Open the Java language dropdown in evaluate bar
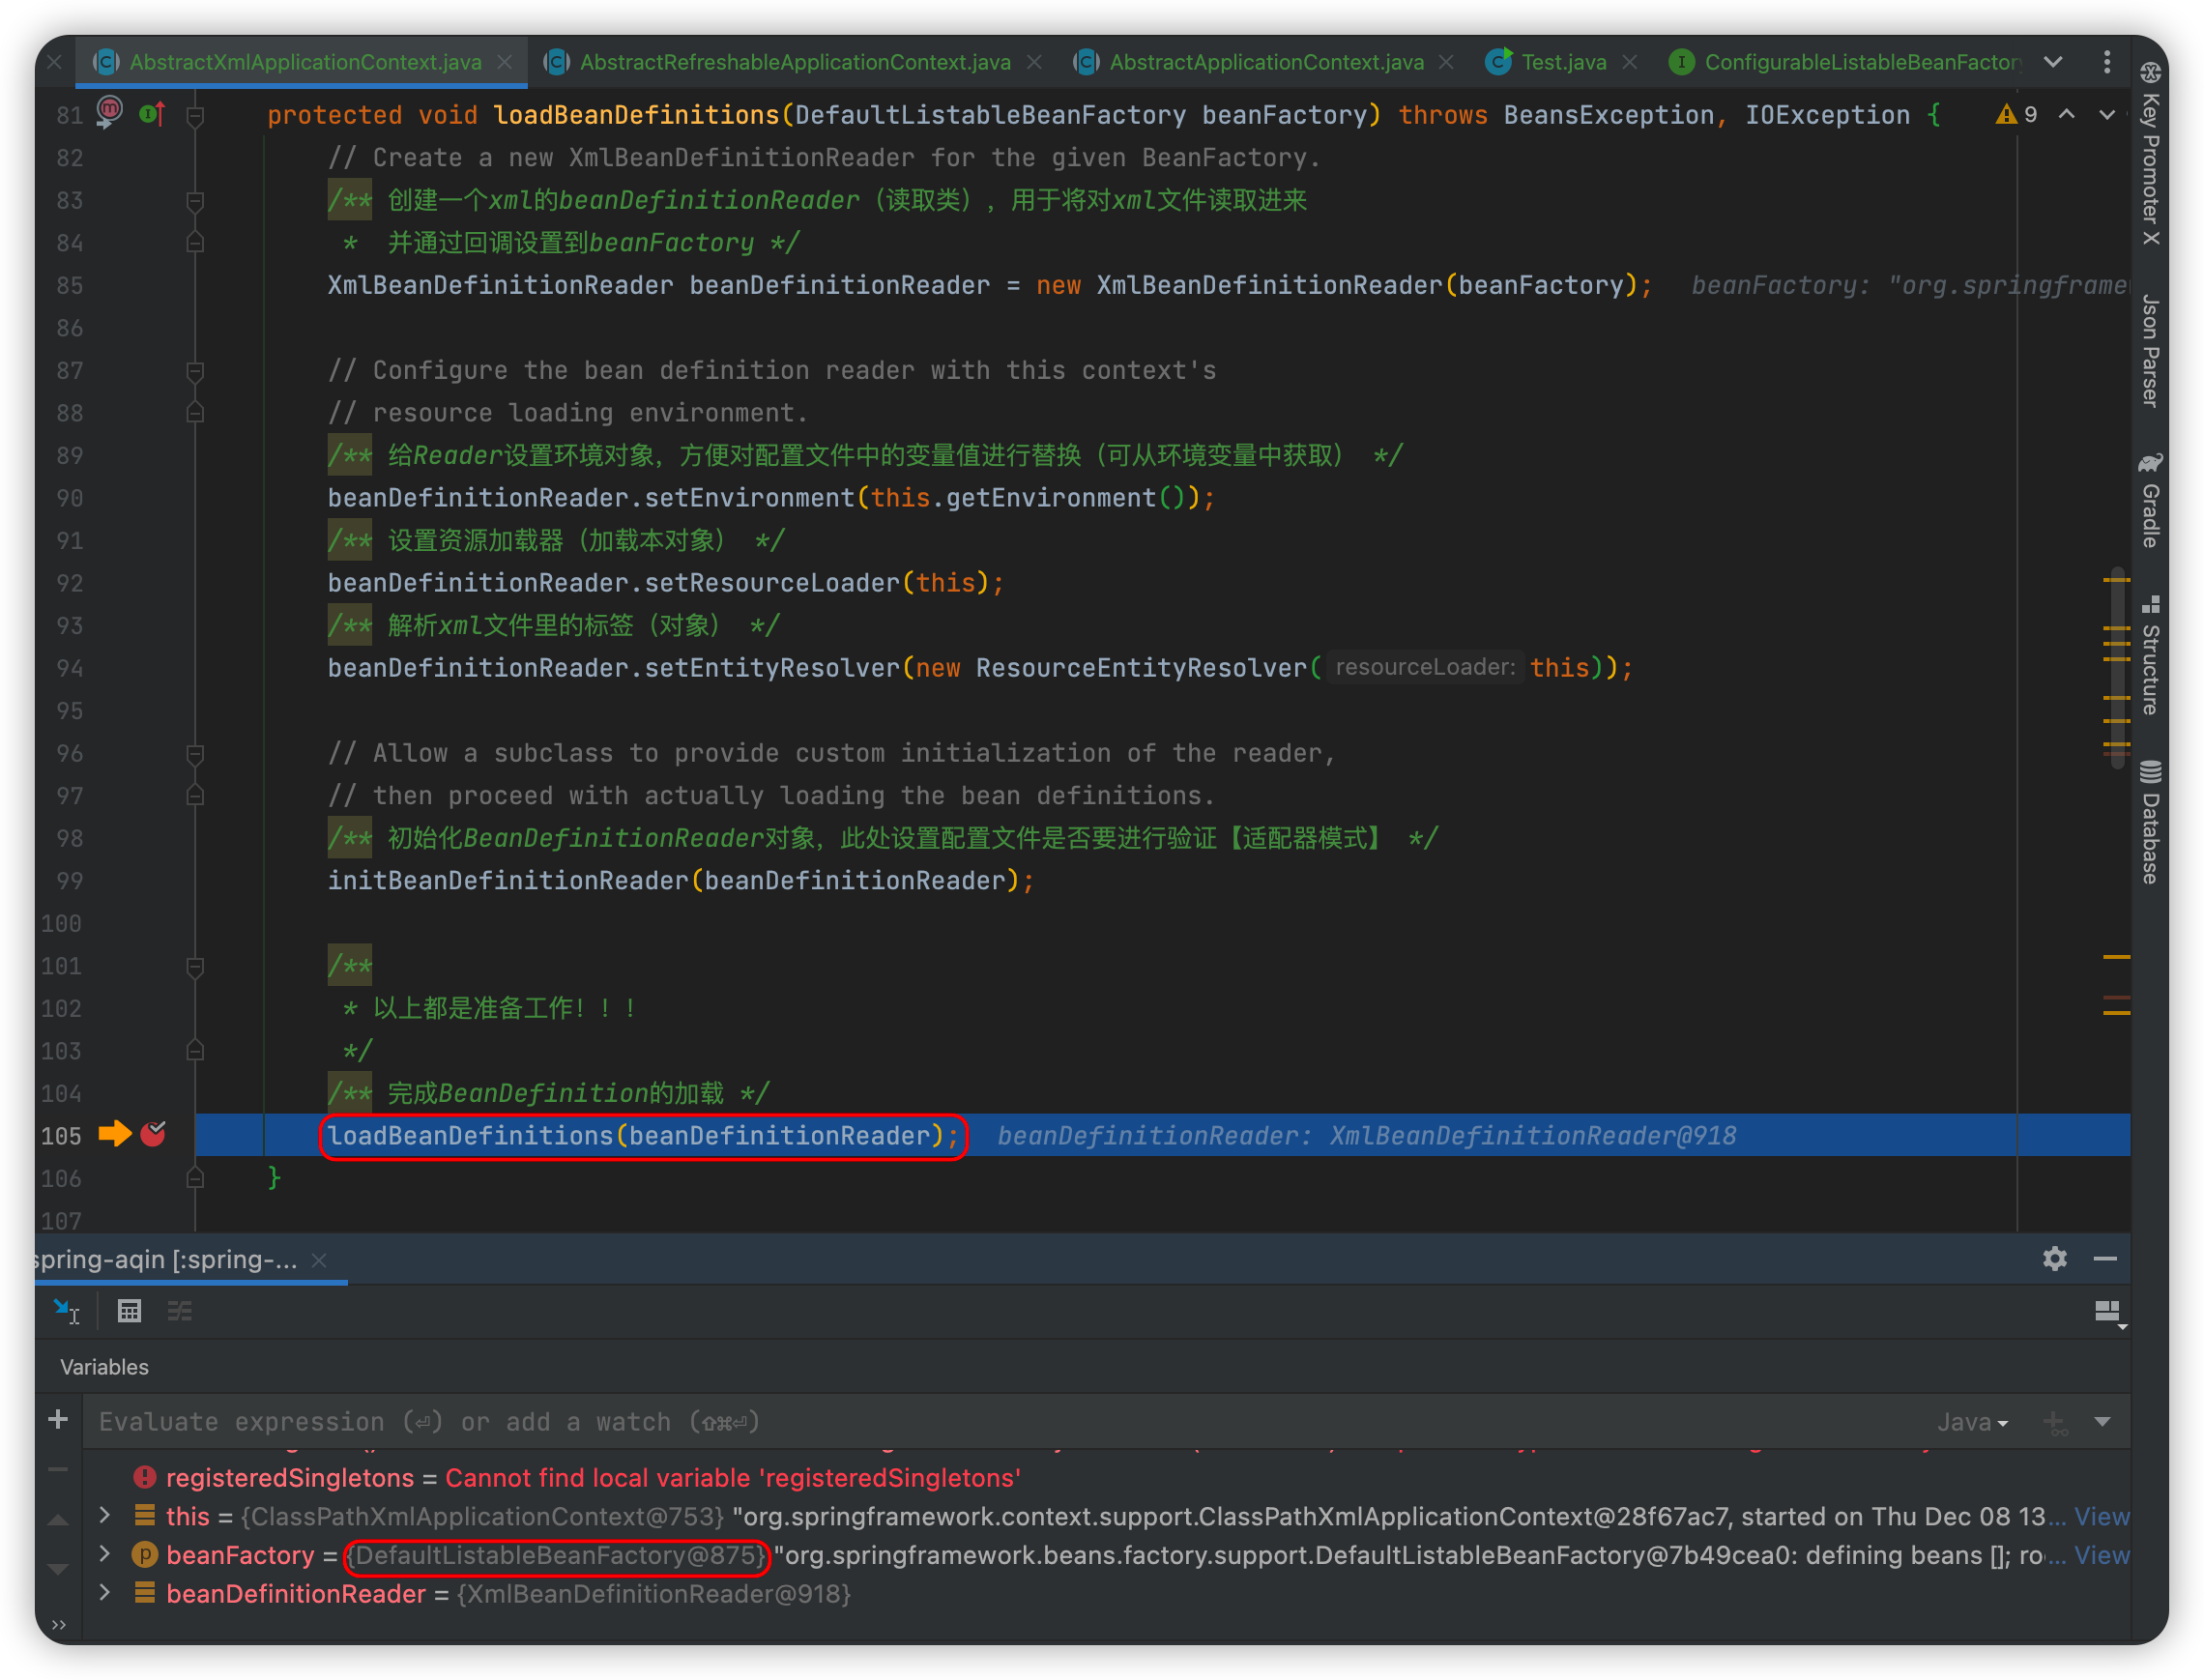 [1972, 1422]
